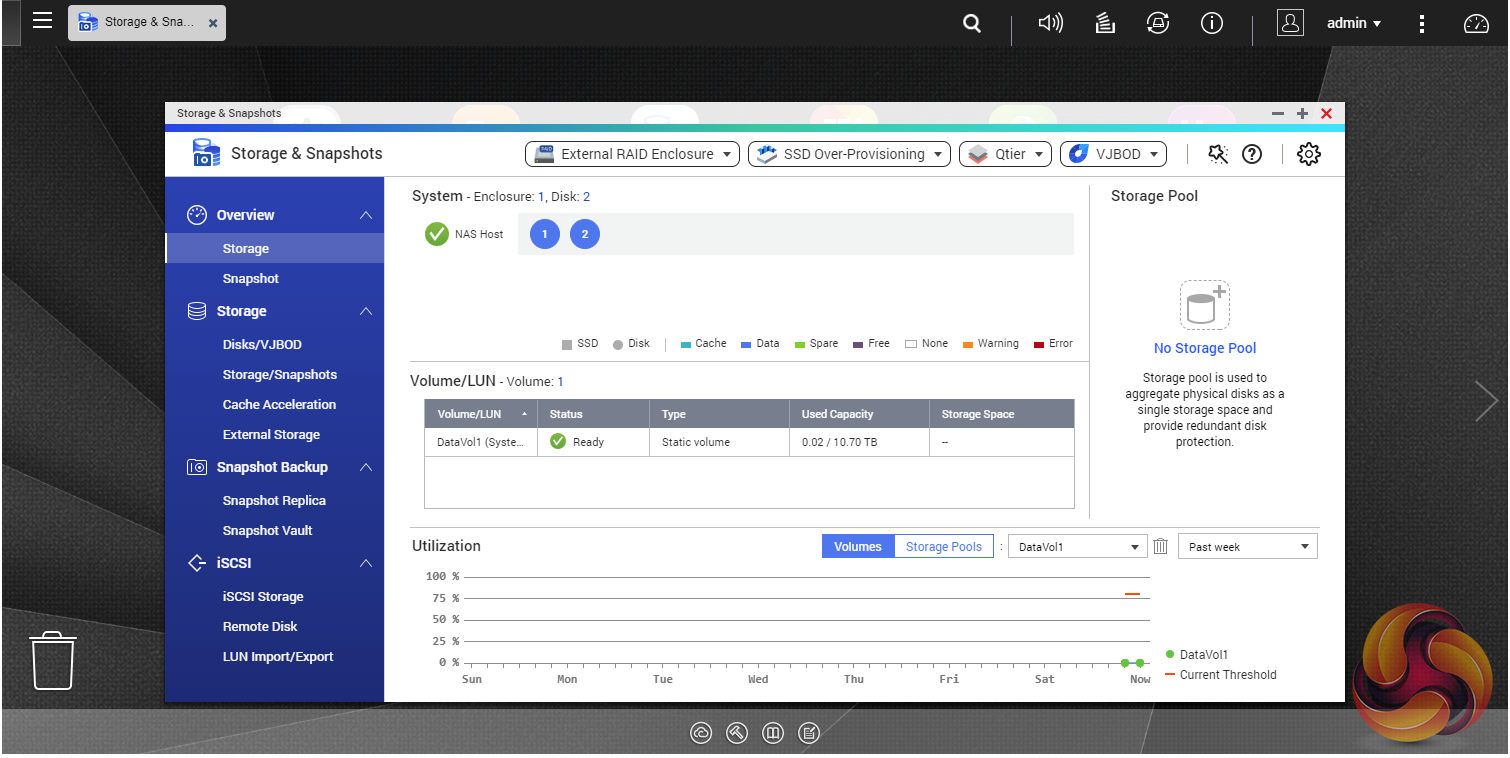Viewport: 1510px width, 758px height.
Task: Open the background tasks icon
Action: click(x=1105, y=23)
